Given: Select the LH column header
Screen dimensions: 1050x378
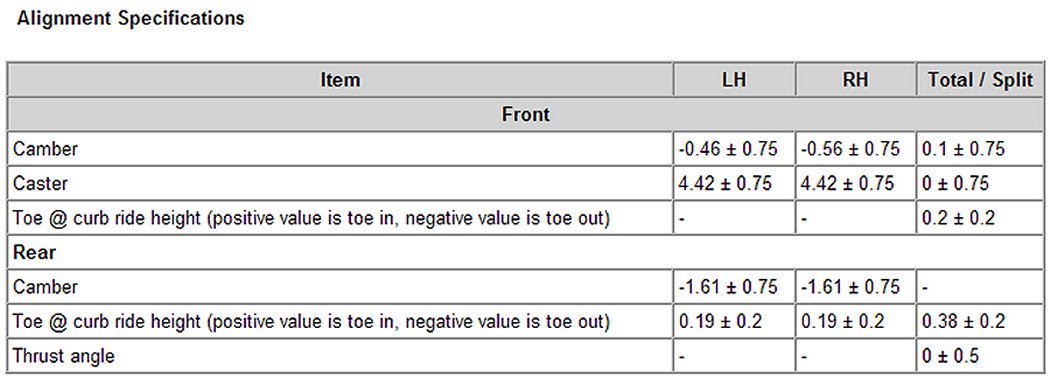Looking at the screenshot, I should (x=734, y=80).
